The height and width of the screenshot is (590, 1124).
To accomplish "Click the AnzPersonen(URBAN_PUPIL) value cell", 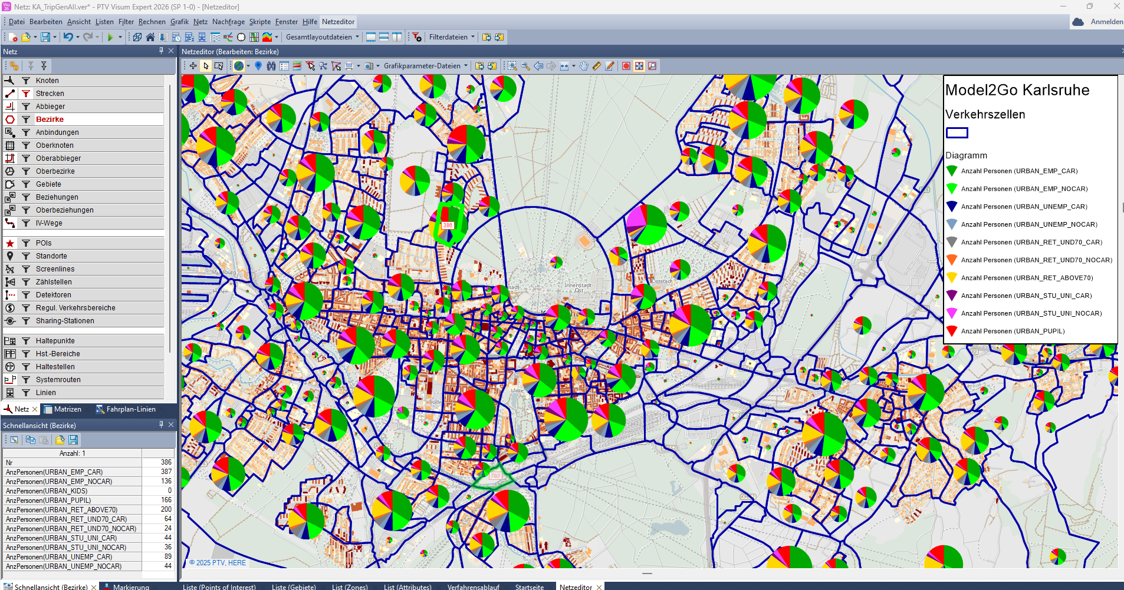I will 157,500.
